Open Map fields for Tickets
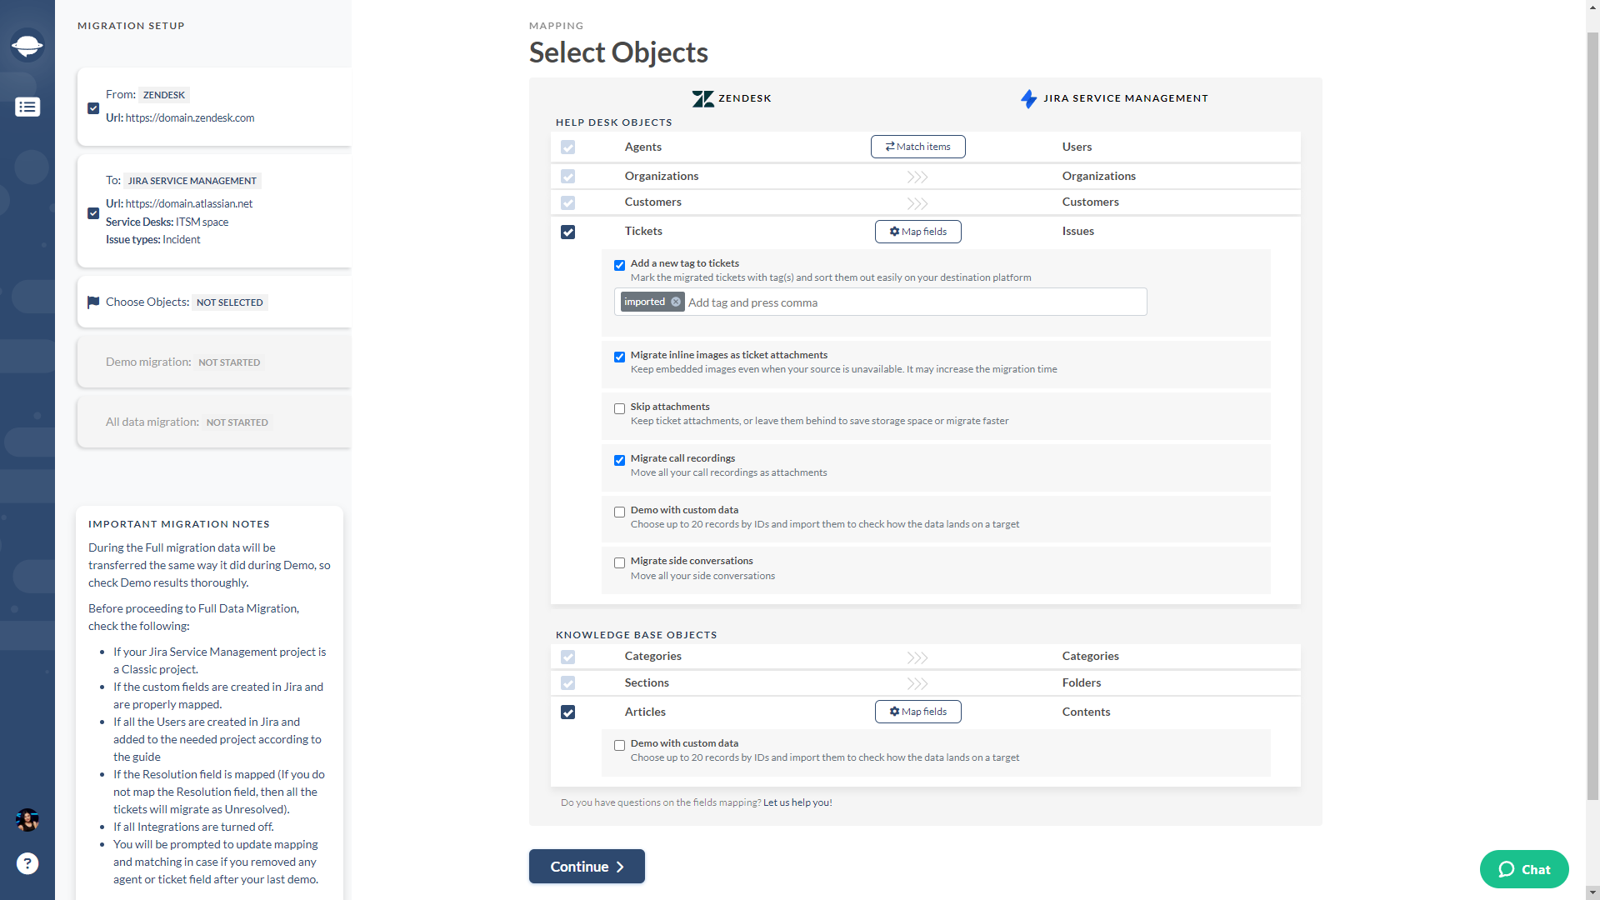1600x900 pixels. (x=917, y=232)
